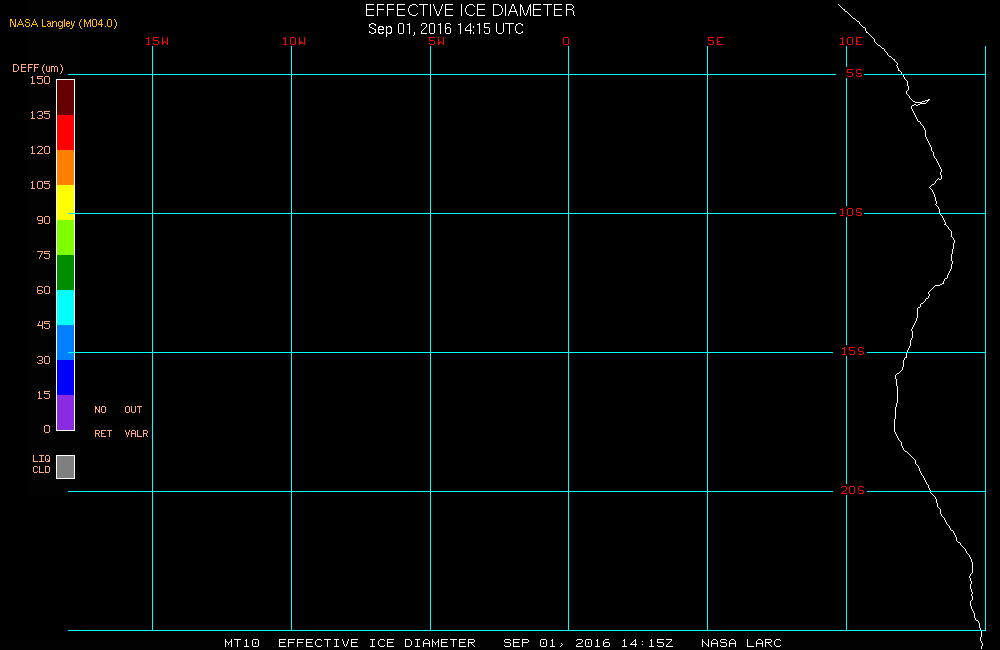Click the LIQ CLD legend label
This screenshot has height=650, width=1000.
41,464
